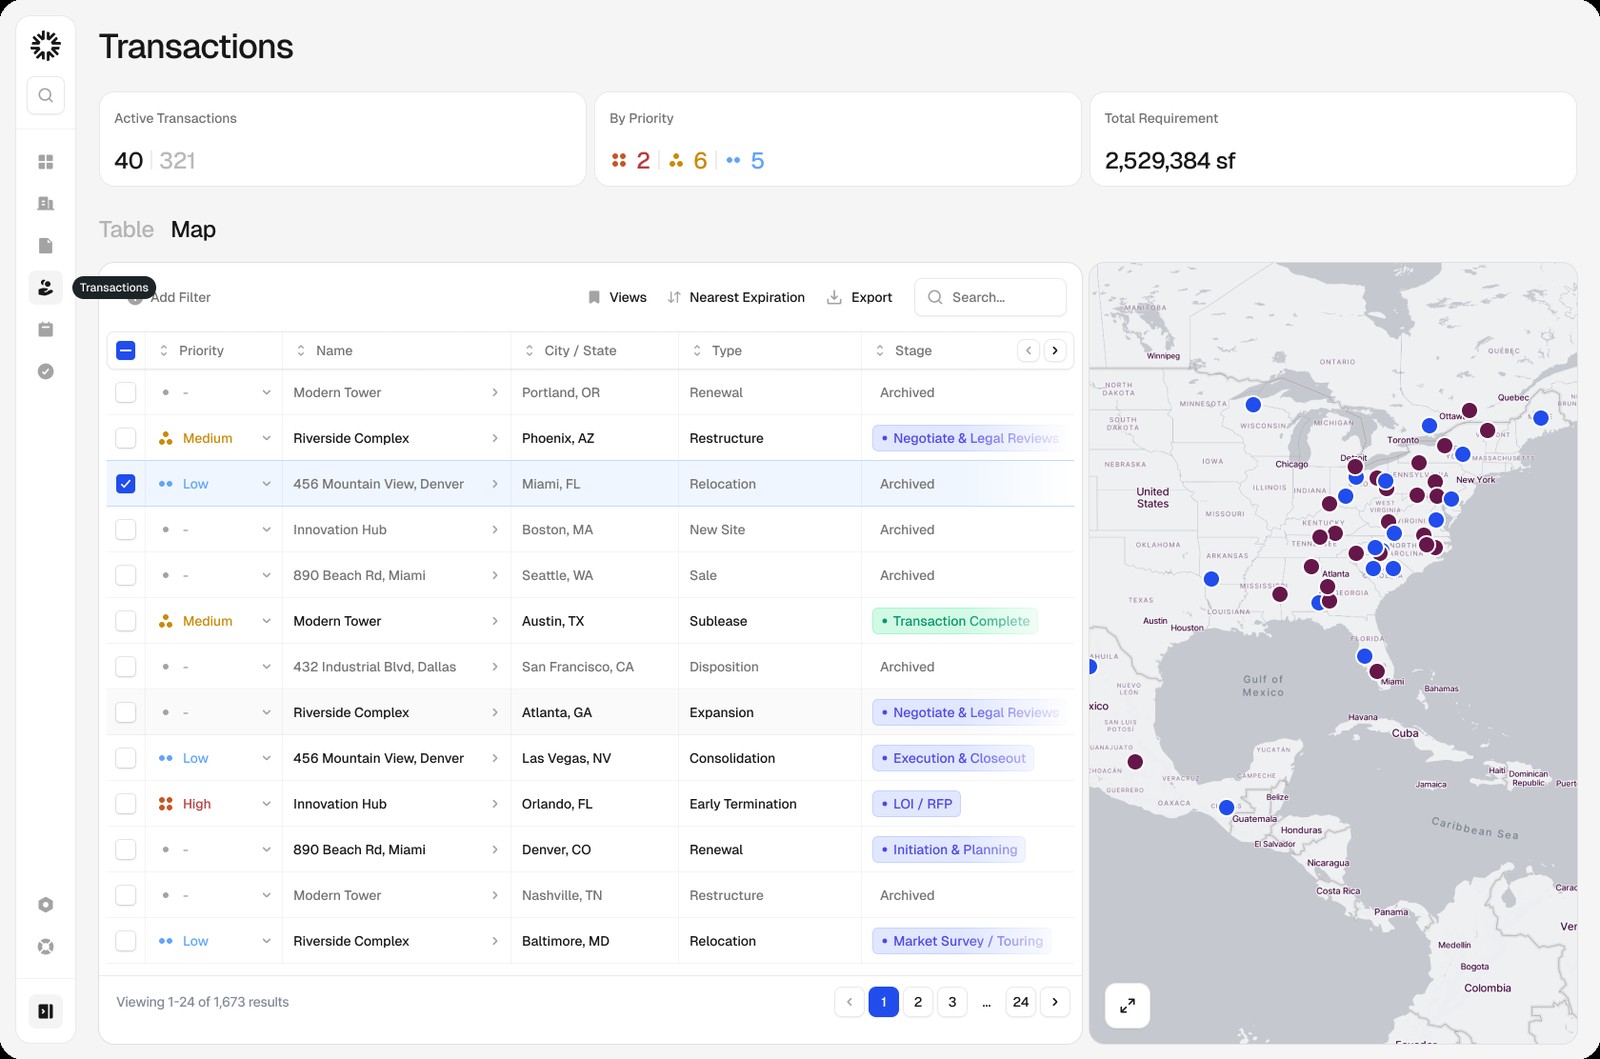The width and height of the screenshot is (1600, 1059).
Task: Click the blue map pin in Minnesota
Action: (x=1253, y=405)
